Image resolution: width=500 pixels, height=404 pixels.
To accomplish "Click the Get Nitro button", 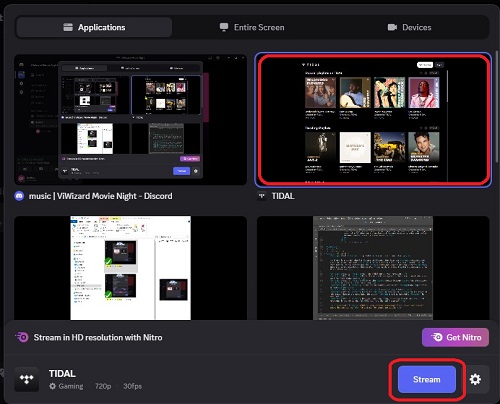I will pyautogui.click(x=455, y=337).
